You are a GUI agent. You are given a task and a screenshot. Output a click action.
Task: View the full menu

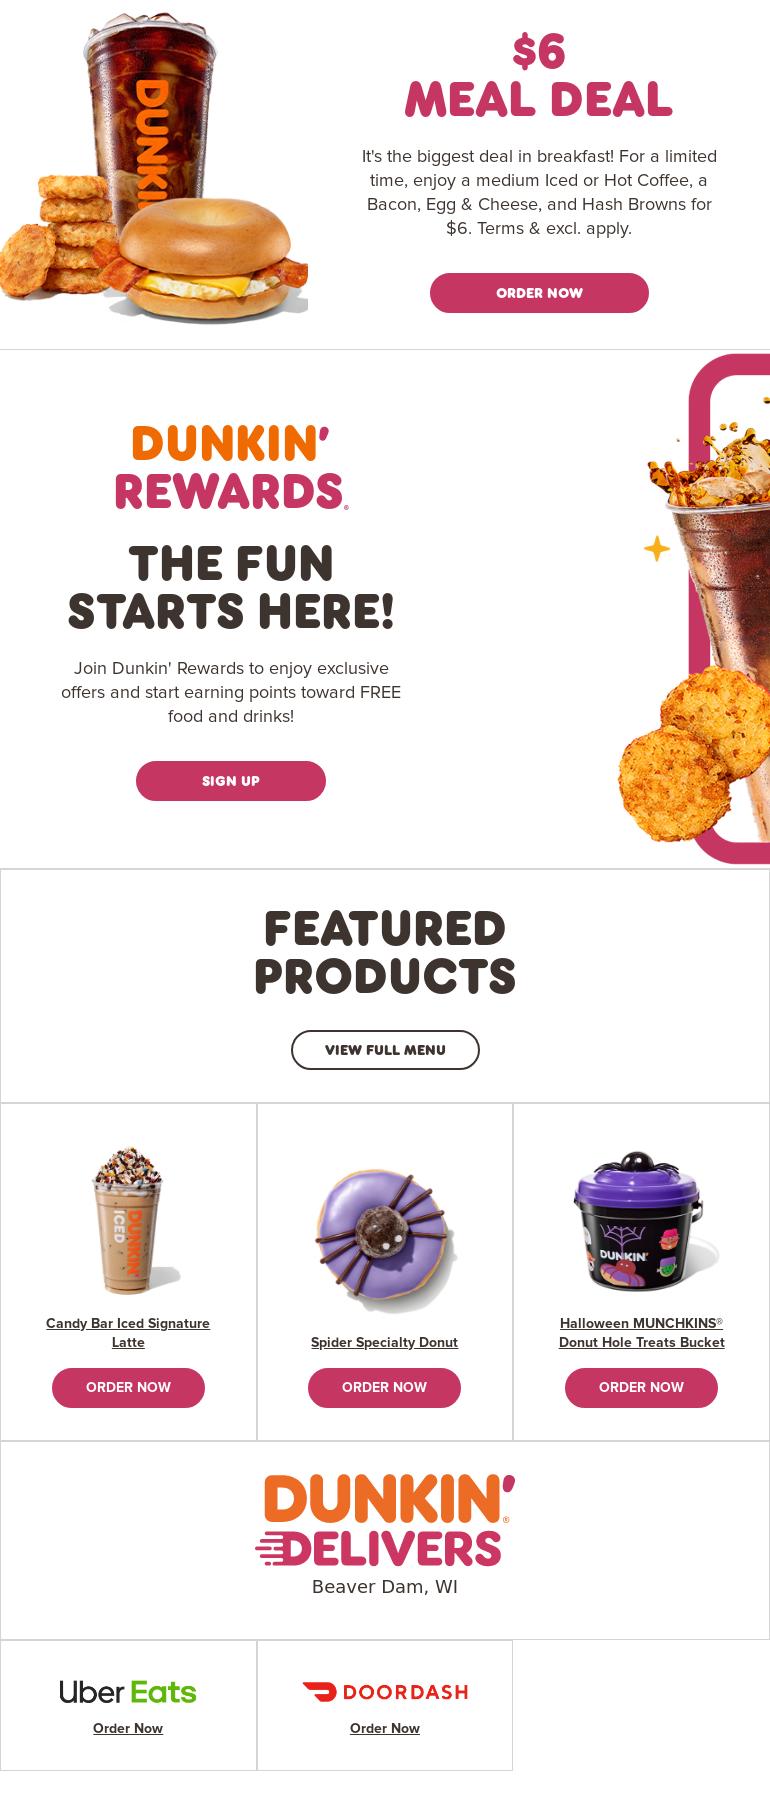(x=385, y=1050)
